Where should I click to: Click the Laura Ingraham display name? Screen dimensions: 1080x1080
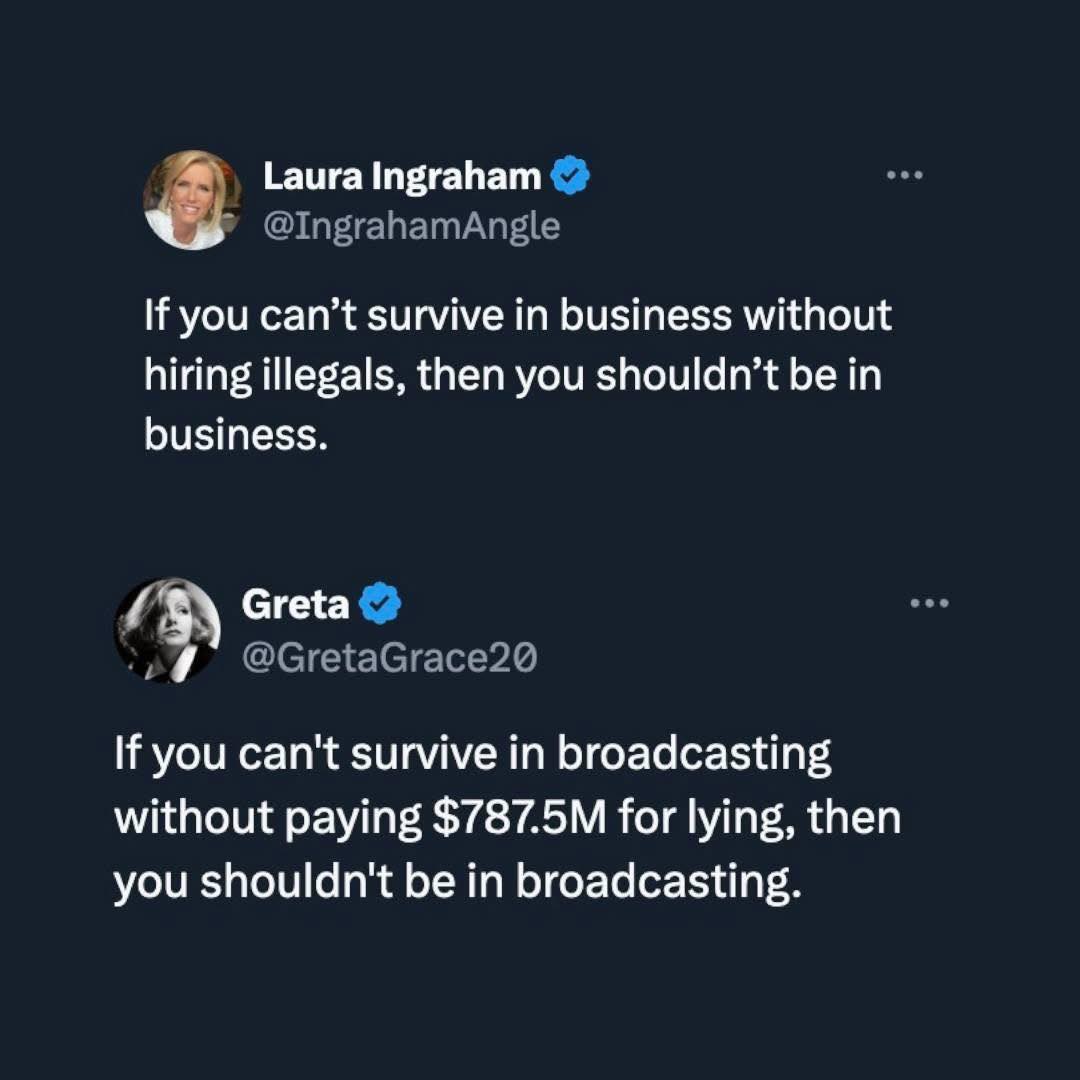coord(401,177)
